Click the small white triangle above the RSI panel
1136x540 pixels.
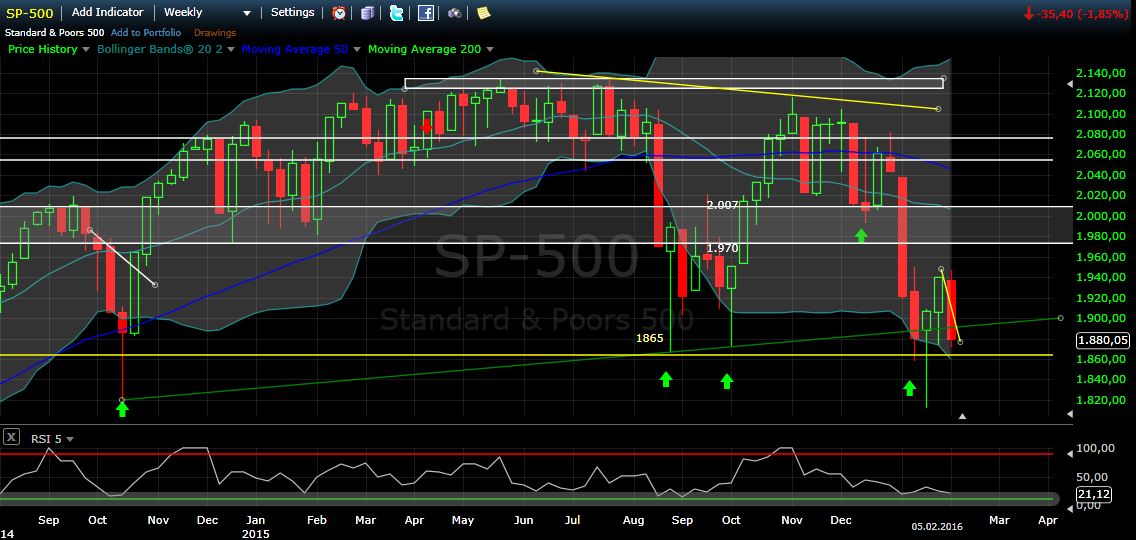pos(962,415)
